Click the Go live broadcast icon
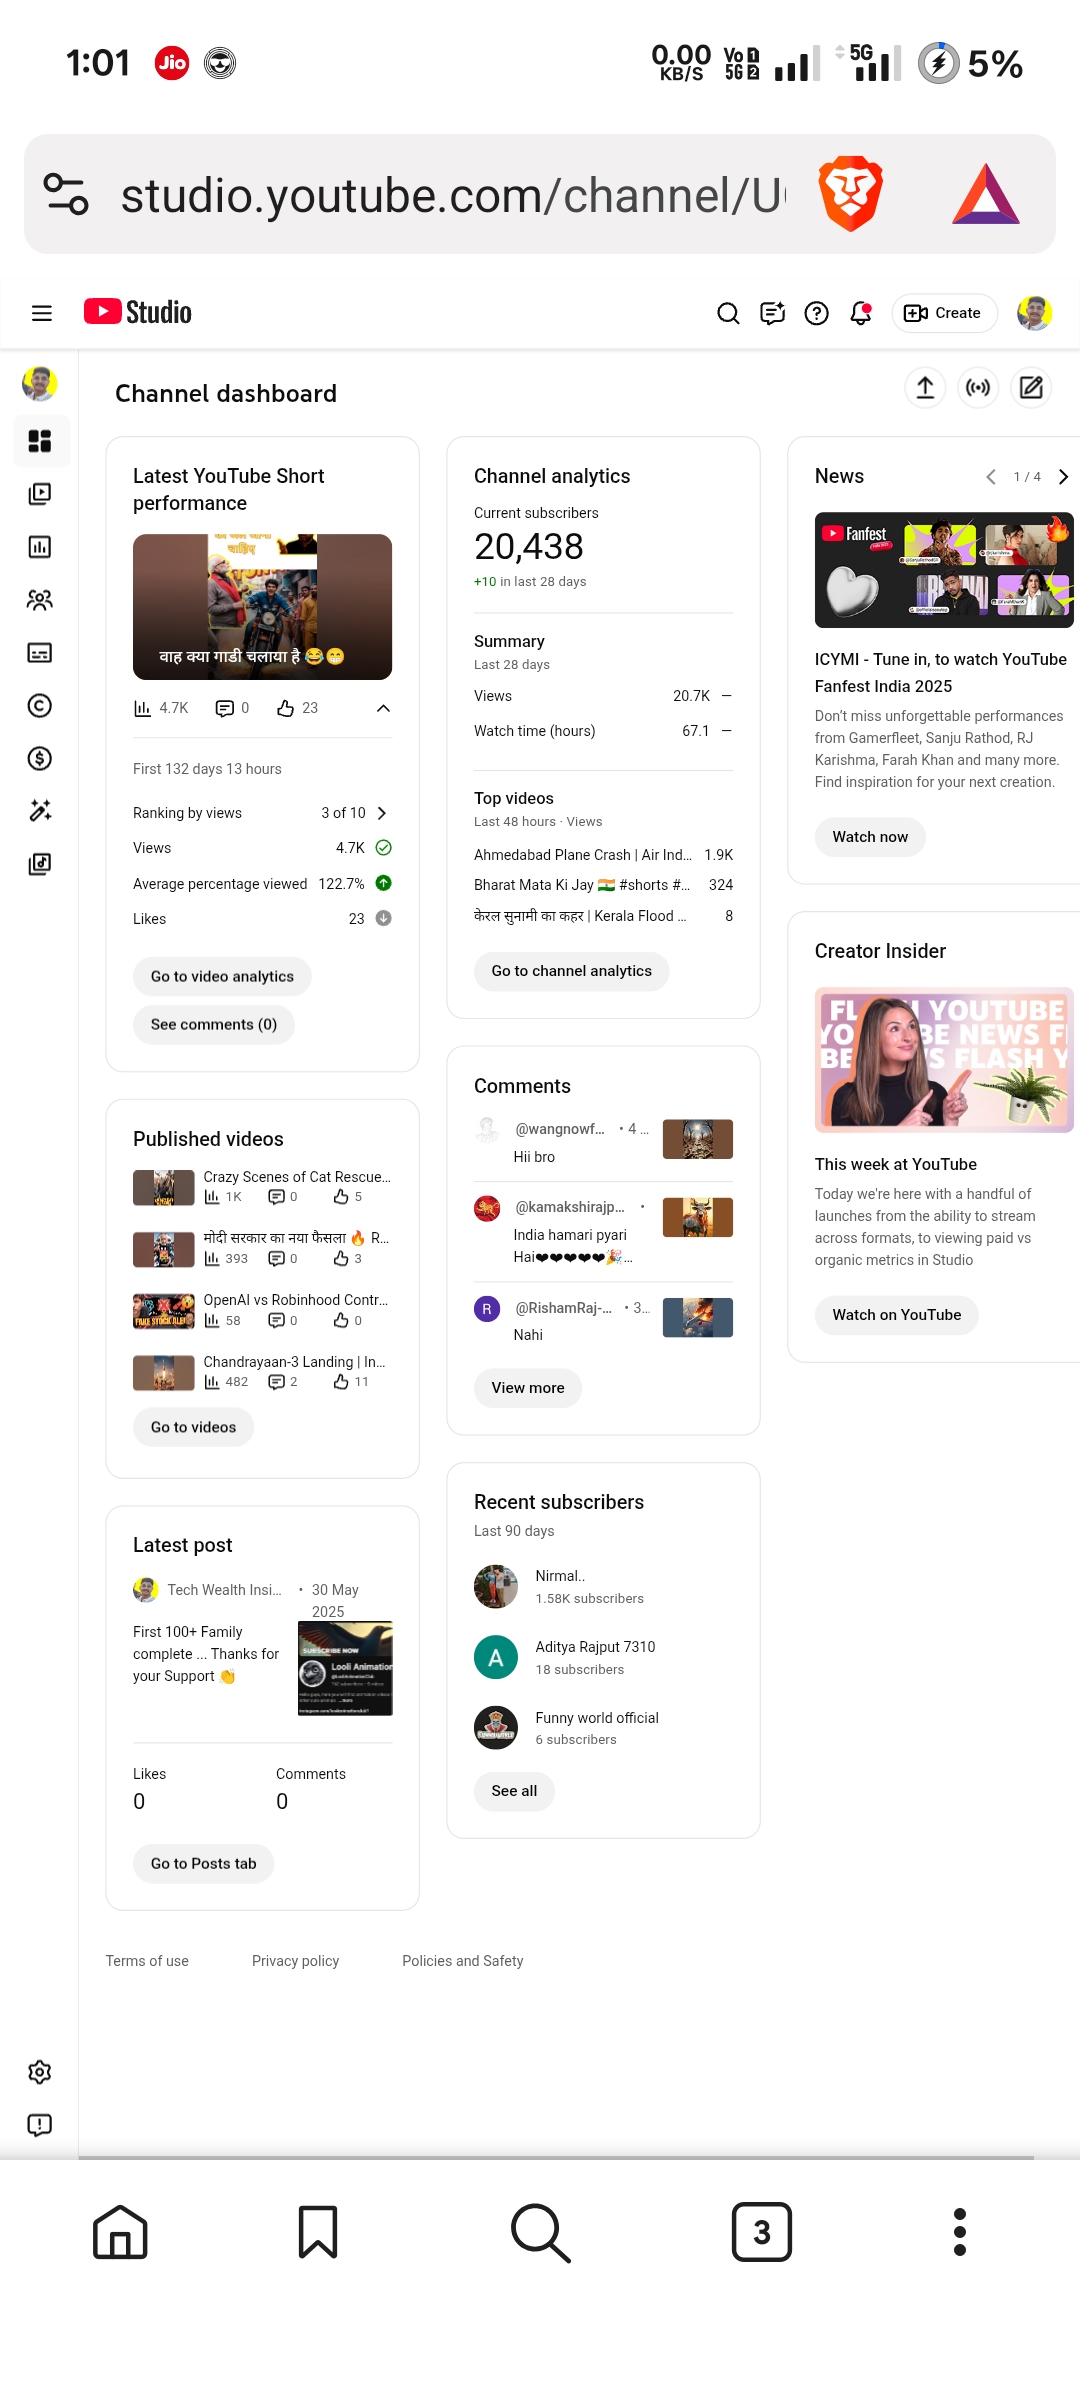Image resolution: width=1080 pixels, height=2400 pixels. tap(978, 388)
